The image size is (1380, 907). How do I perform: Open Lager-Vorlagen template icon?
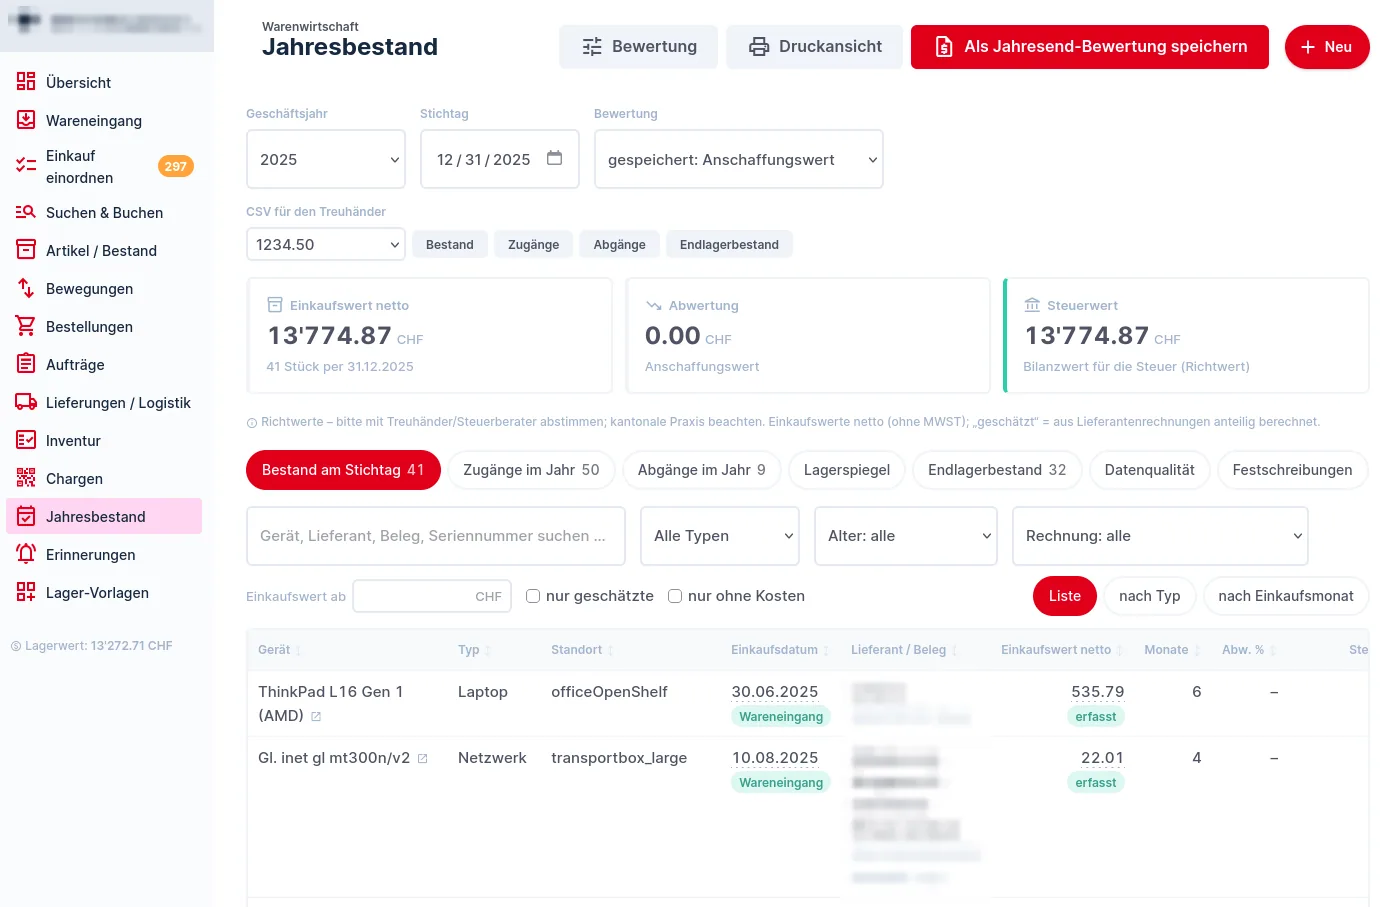[26, 592]
